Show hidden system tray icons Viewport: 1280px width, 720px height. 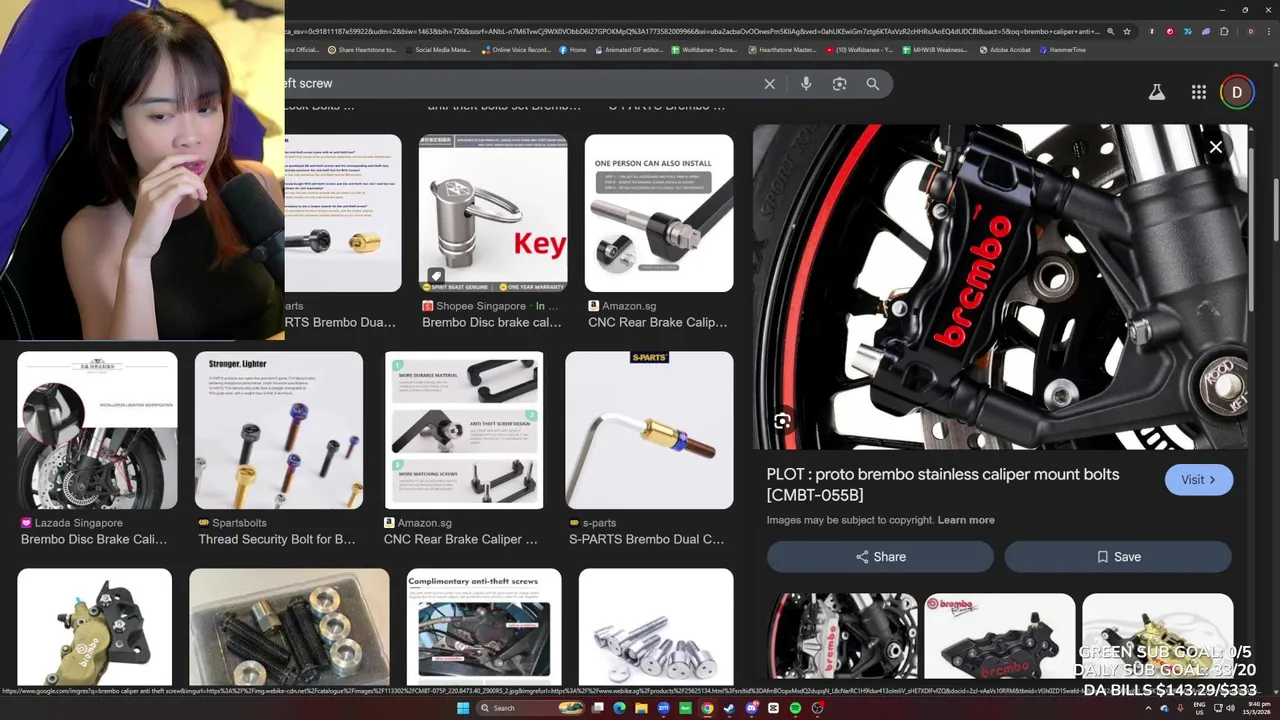click(1148, 708)
